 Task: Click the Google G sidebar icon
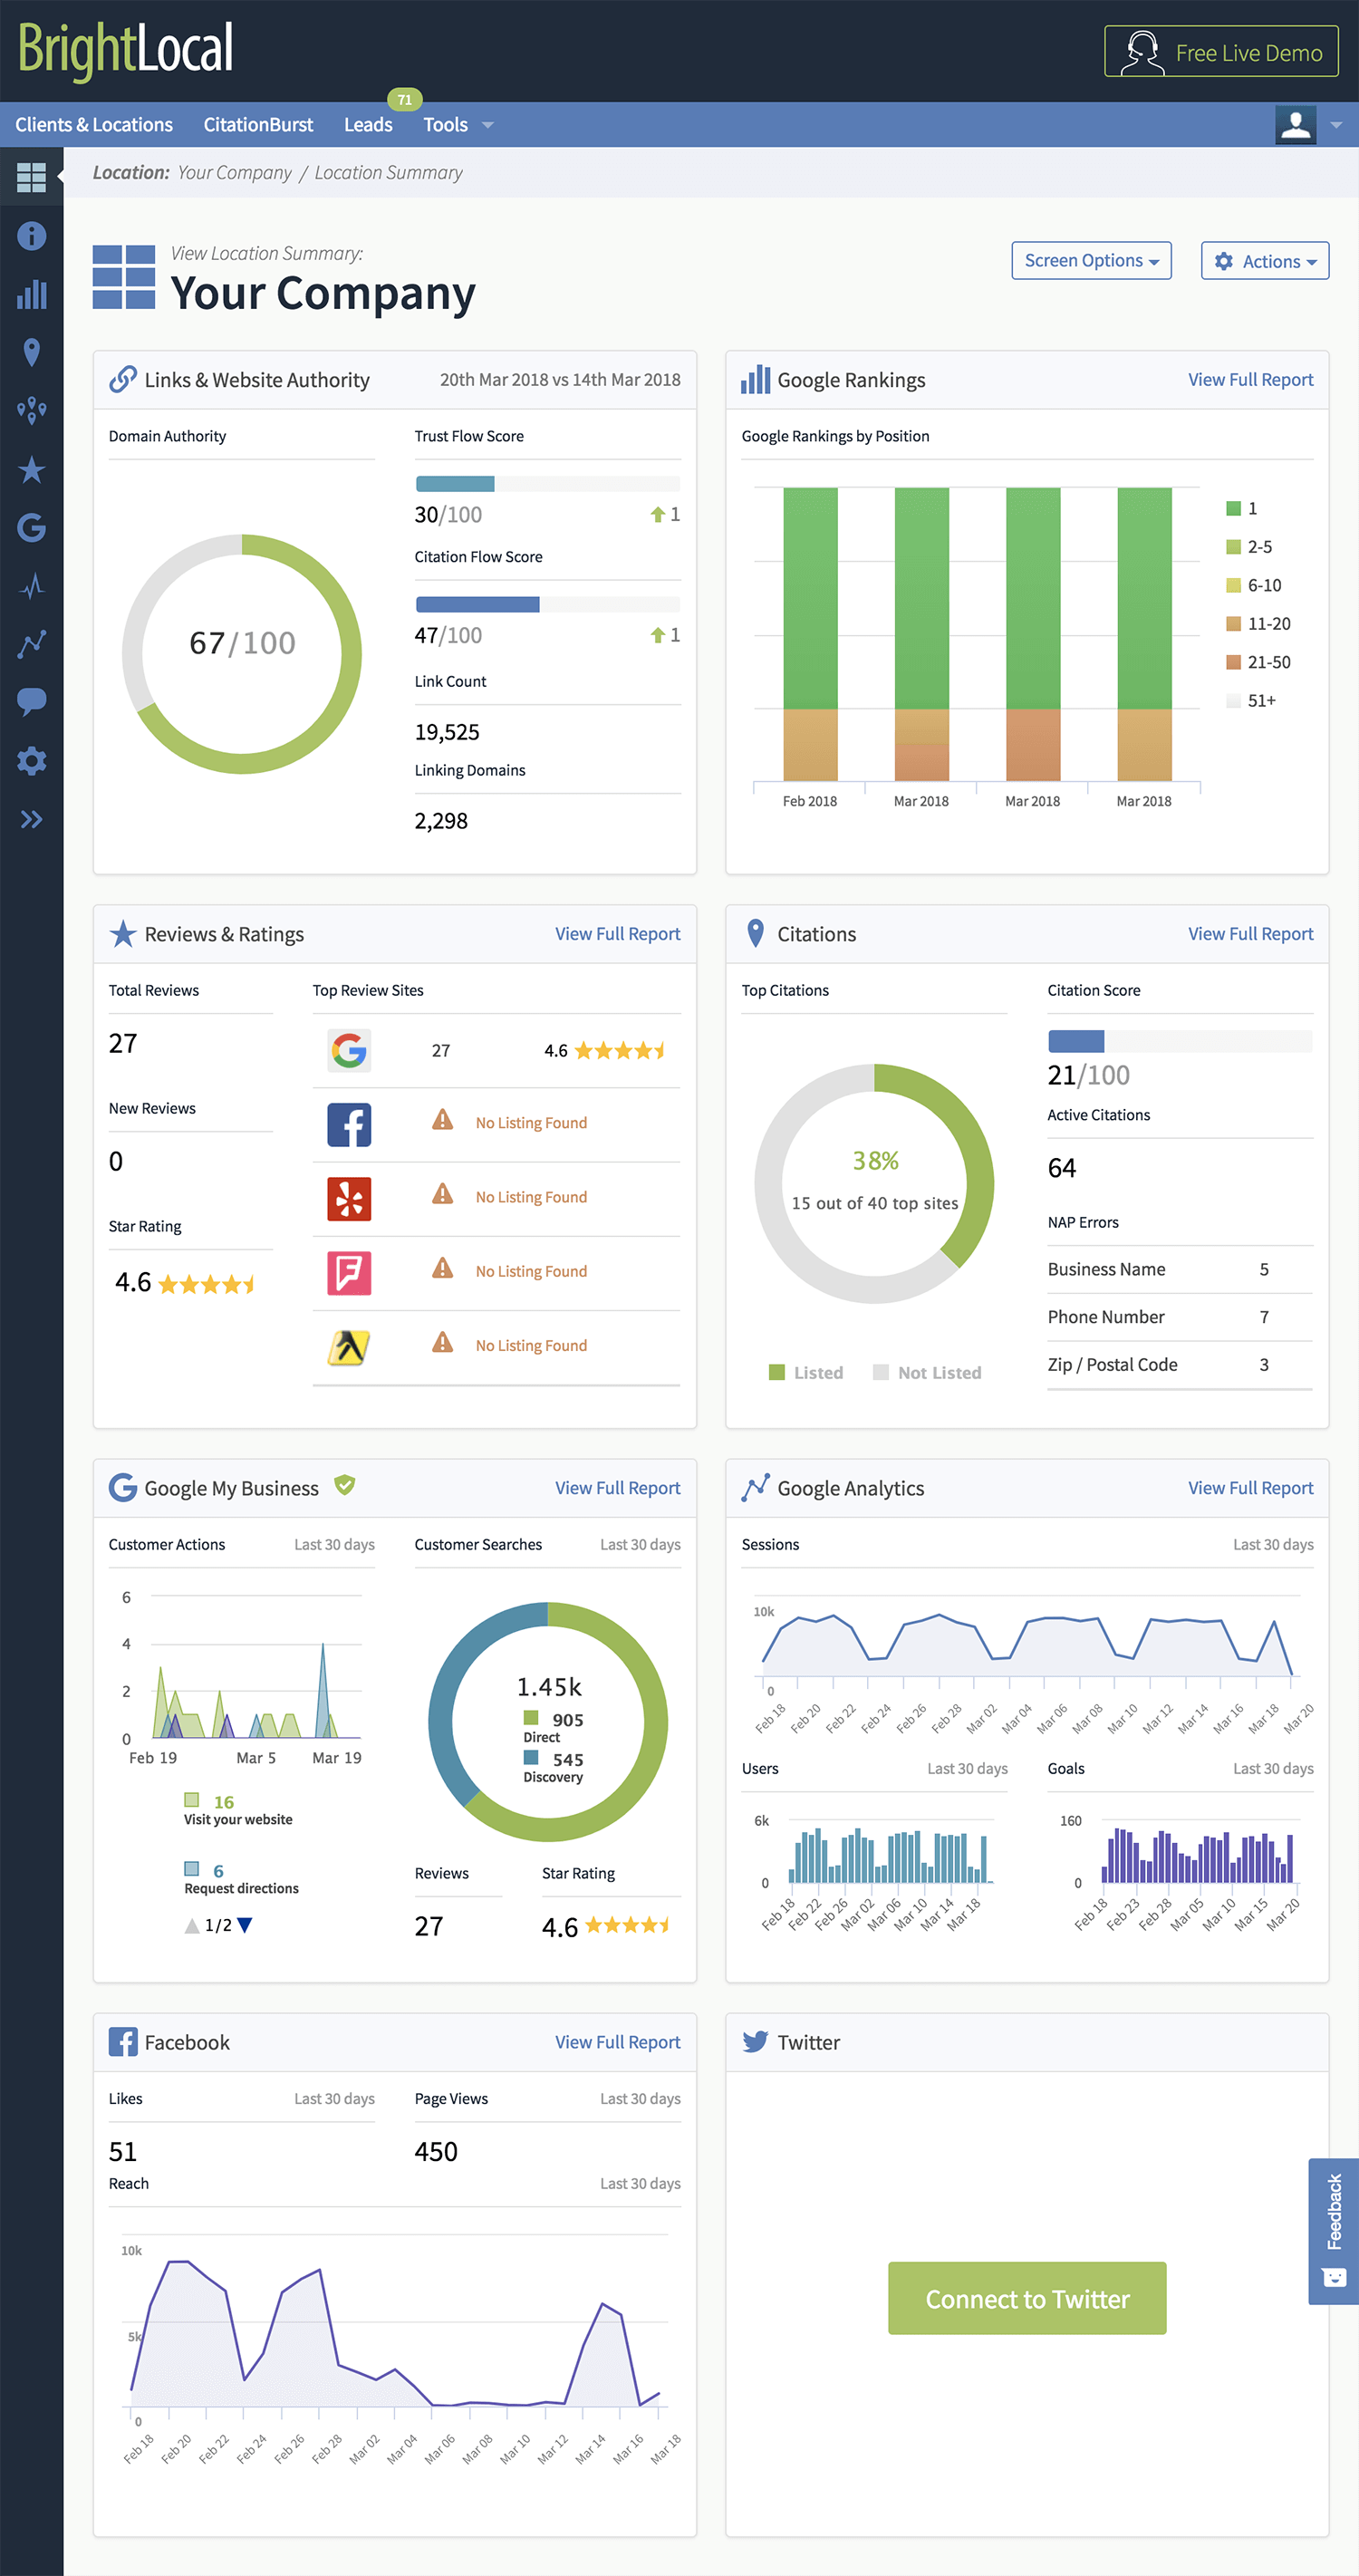[31, 527]
